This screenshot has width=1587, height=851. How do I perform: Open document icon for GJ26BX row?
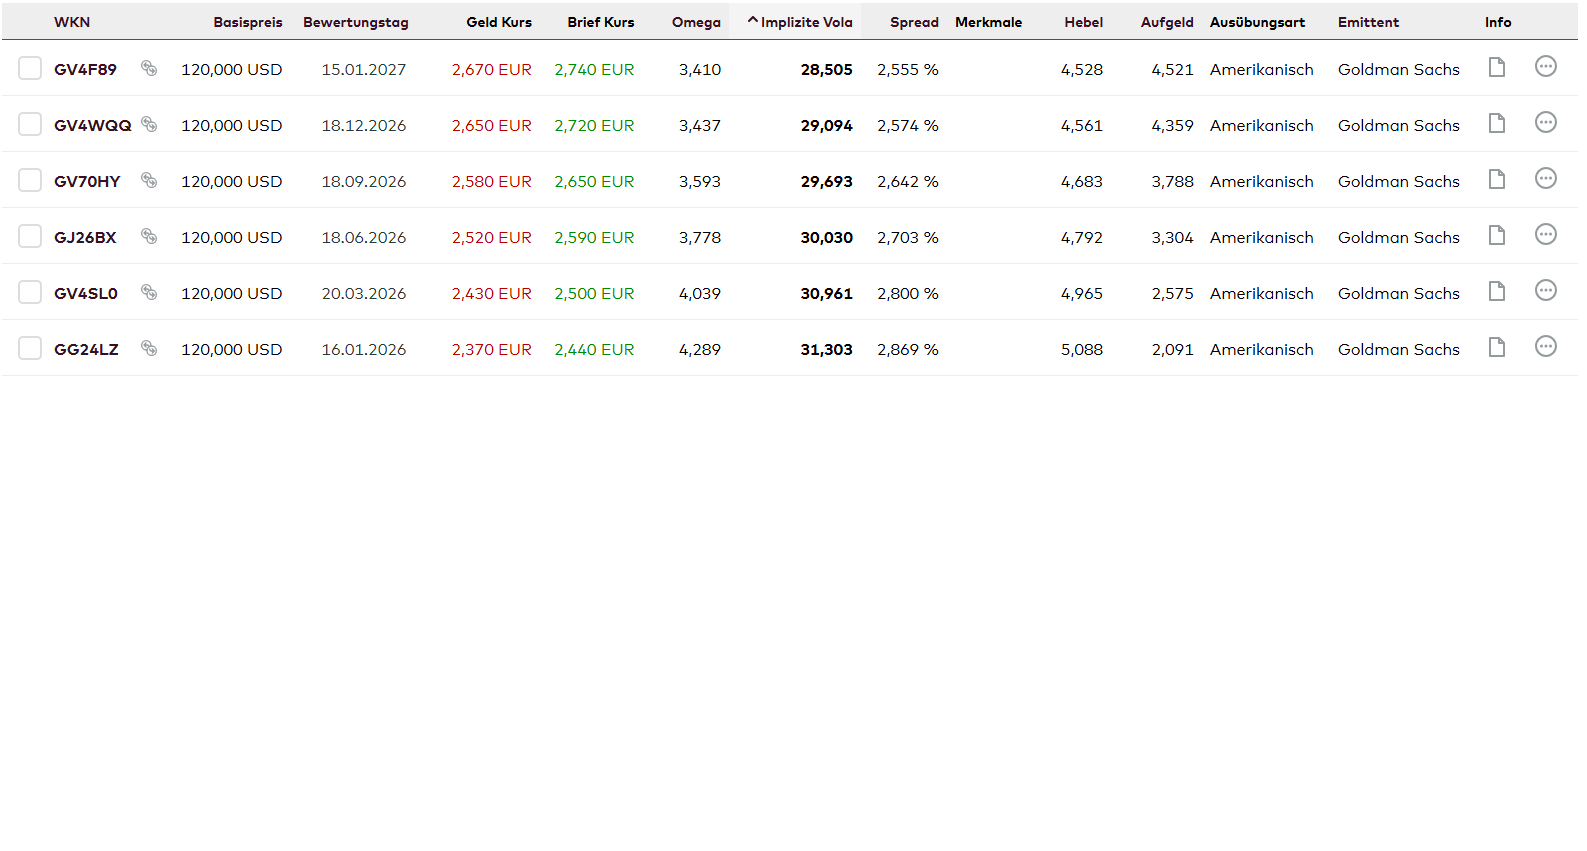coord(1496,235)
